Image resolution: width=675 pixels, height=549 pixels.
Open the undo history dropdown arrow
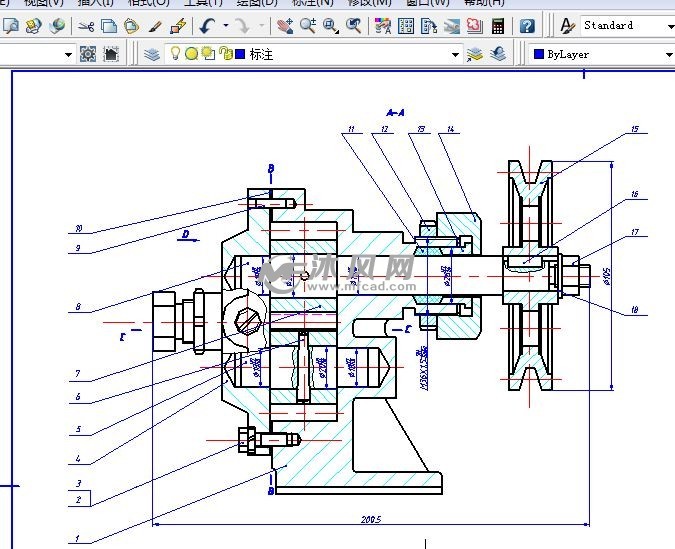point(226,26)
